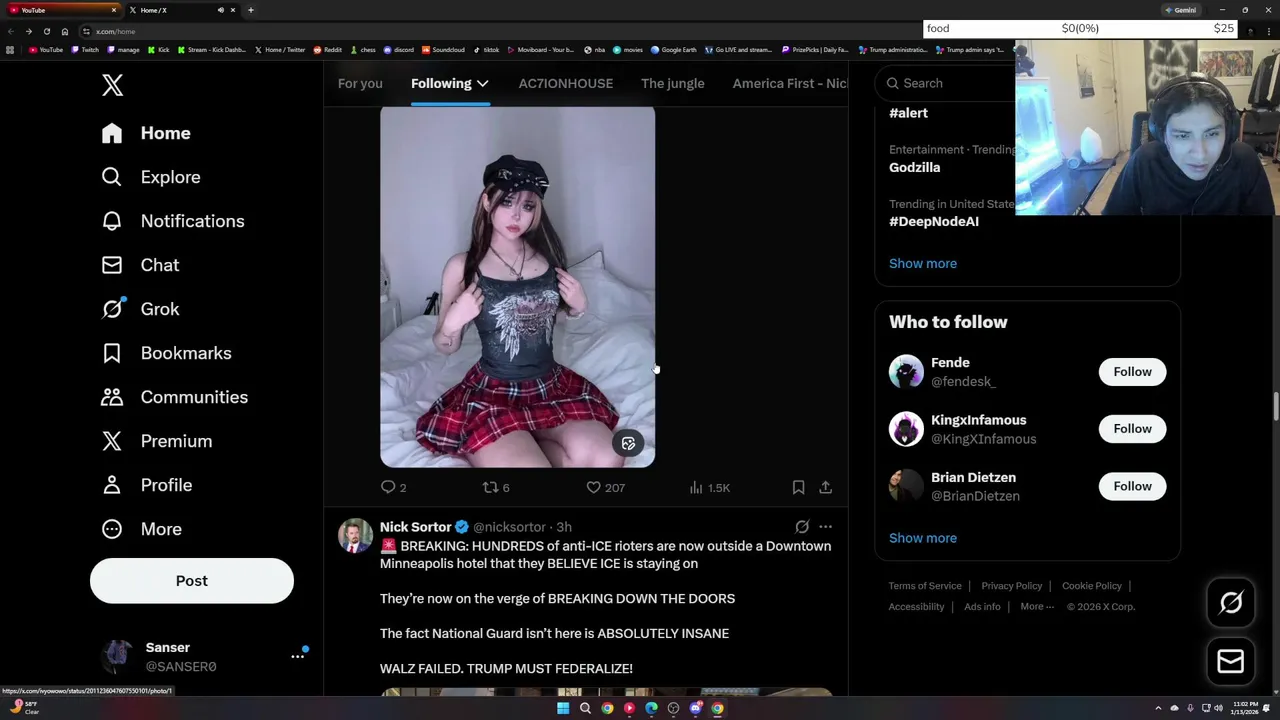Open the Godzilla trending topic
This screenshot has width=1280, height=720.
[915, 167]
